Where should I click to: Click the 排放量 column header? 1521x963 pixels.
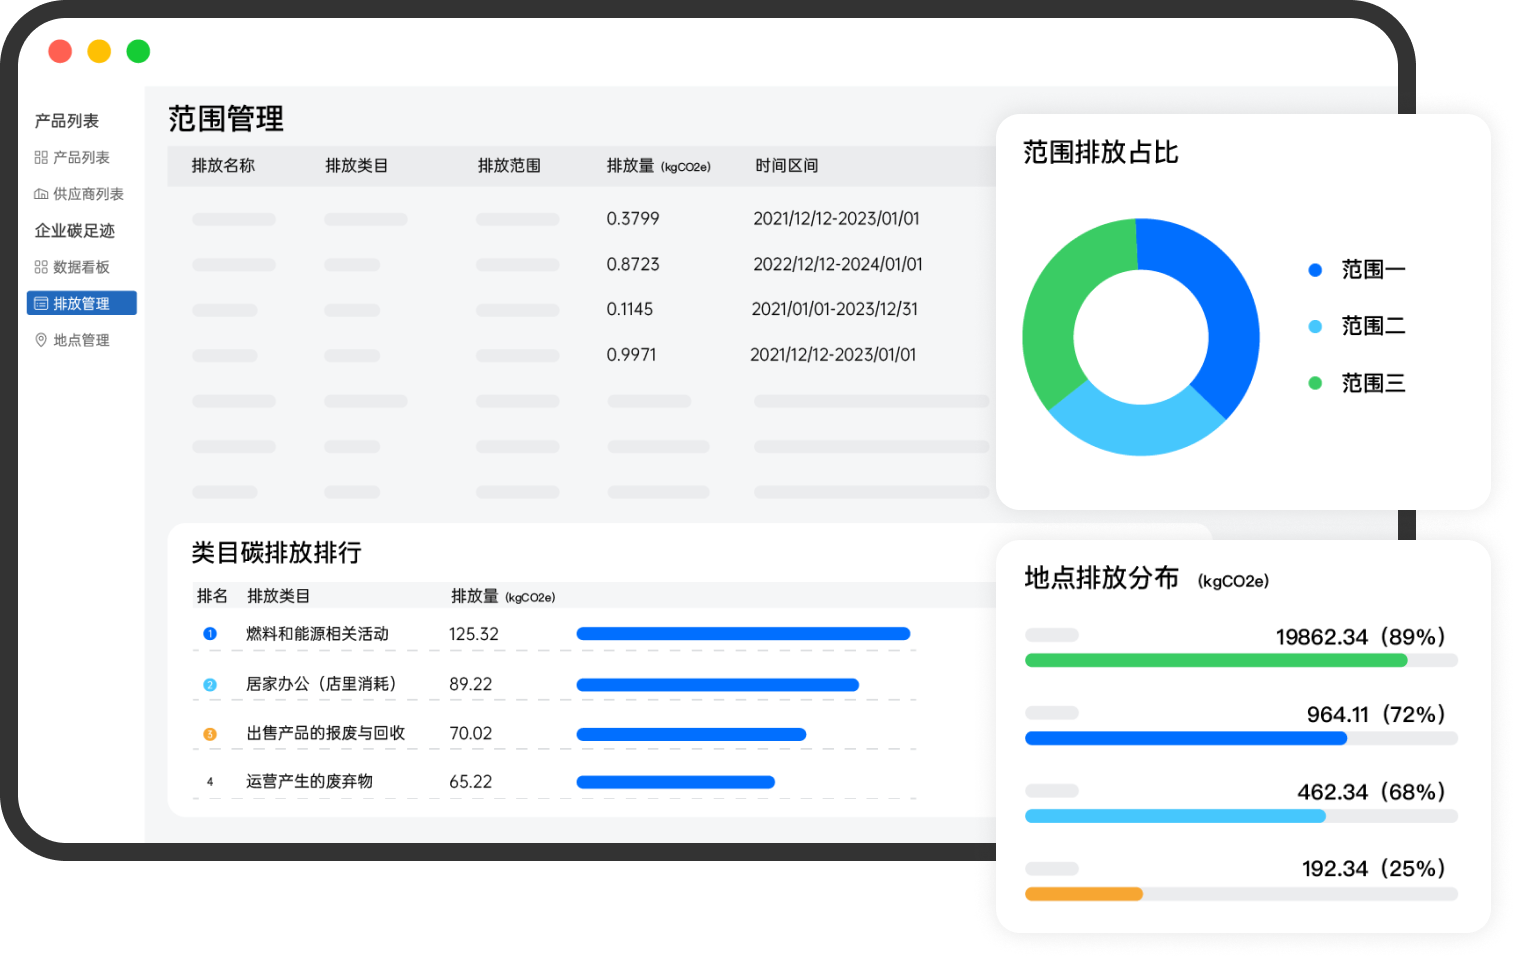[x=630, y=166]
